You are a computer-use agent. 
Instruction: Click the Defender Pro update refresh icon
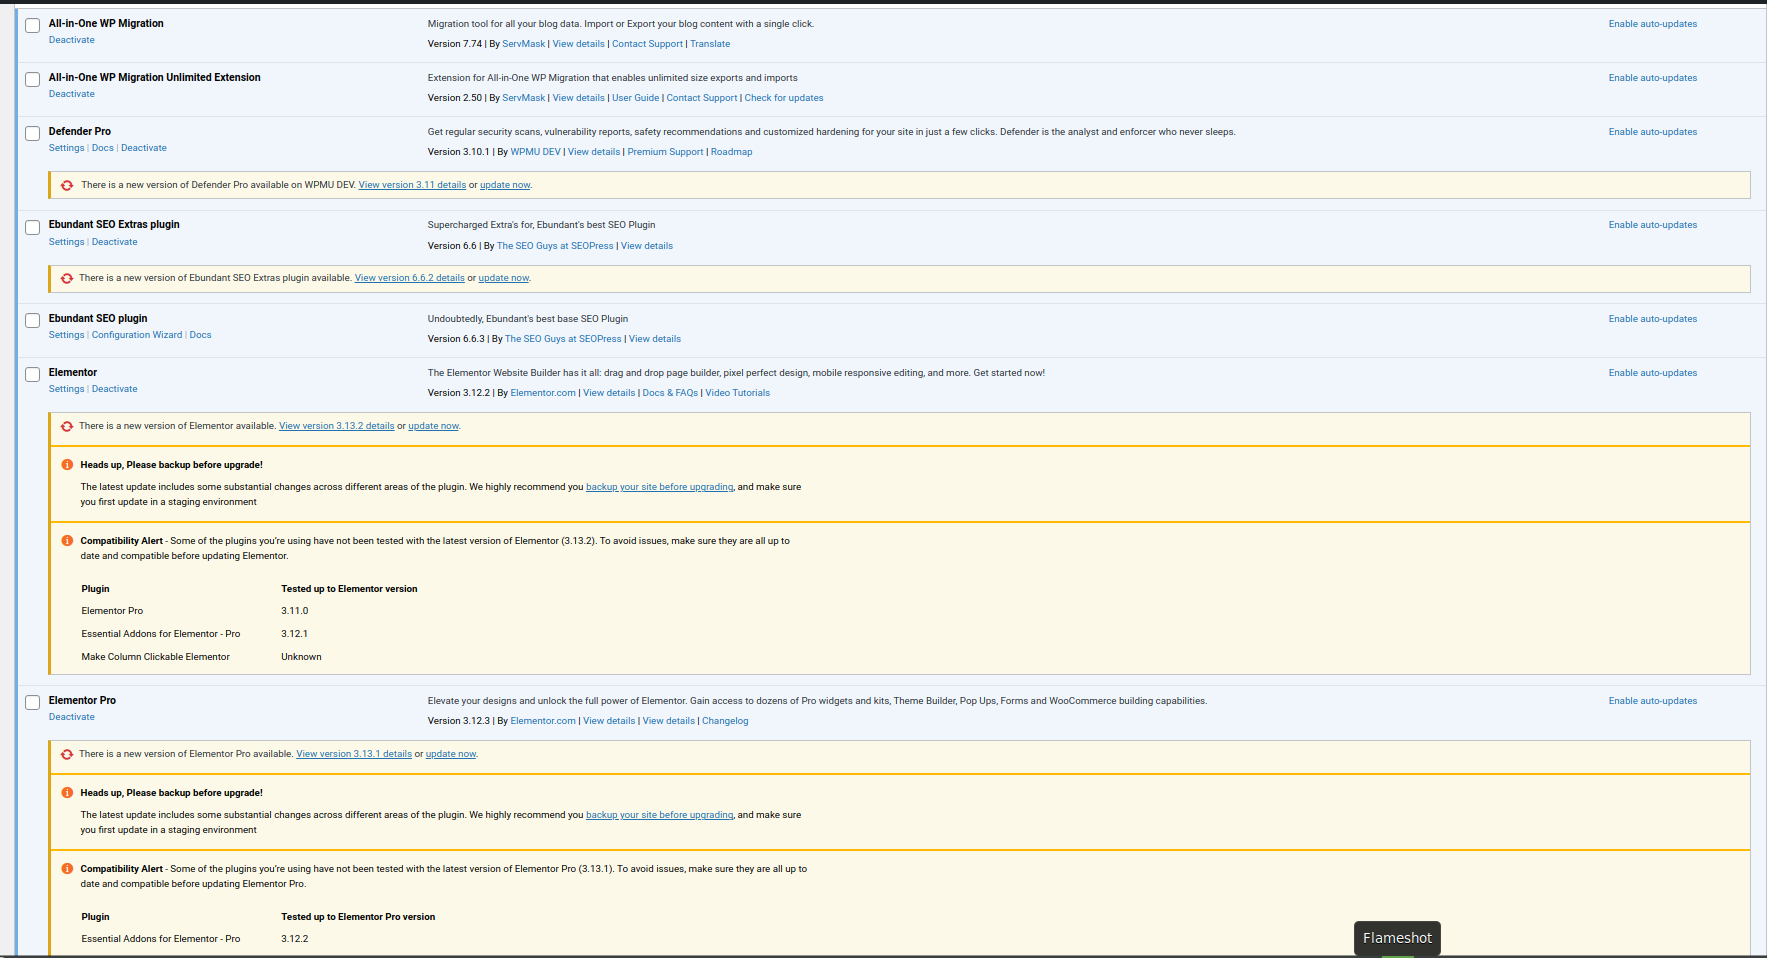[67, 185]
